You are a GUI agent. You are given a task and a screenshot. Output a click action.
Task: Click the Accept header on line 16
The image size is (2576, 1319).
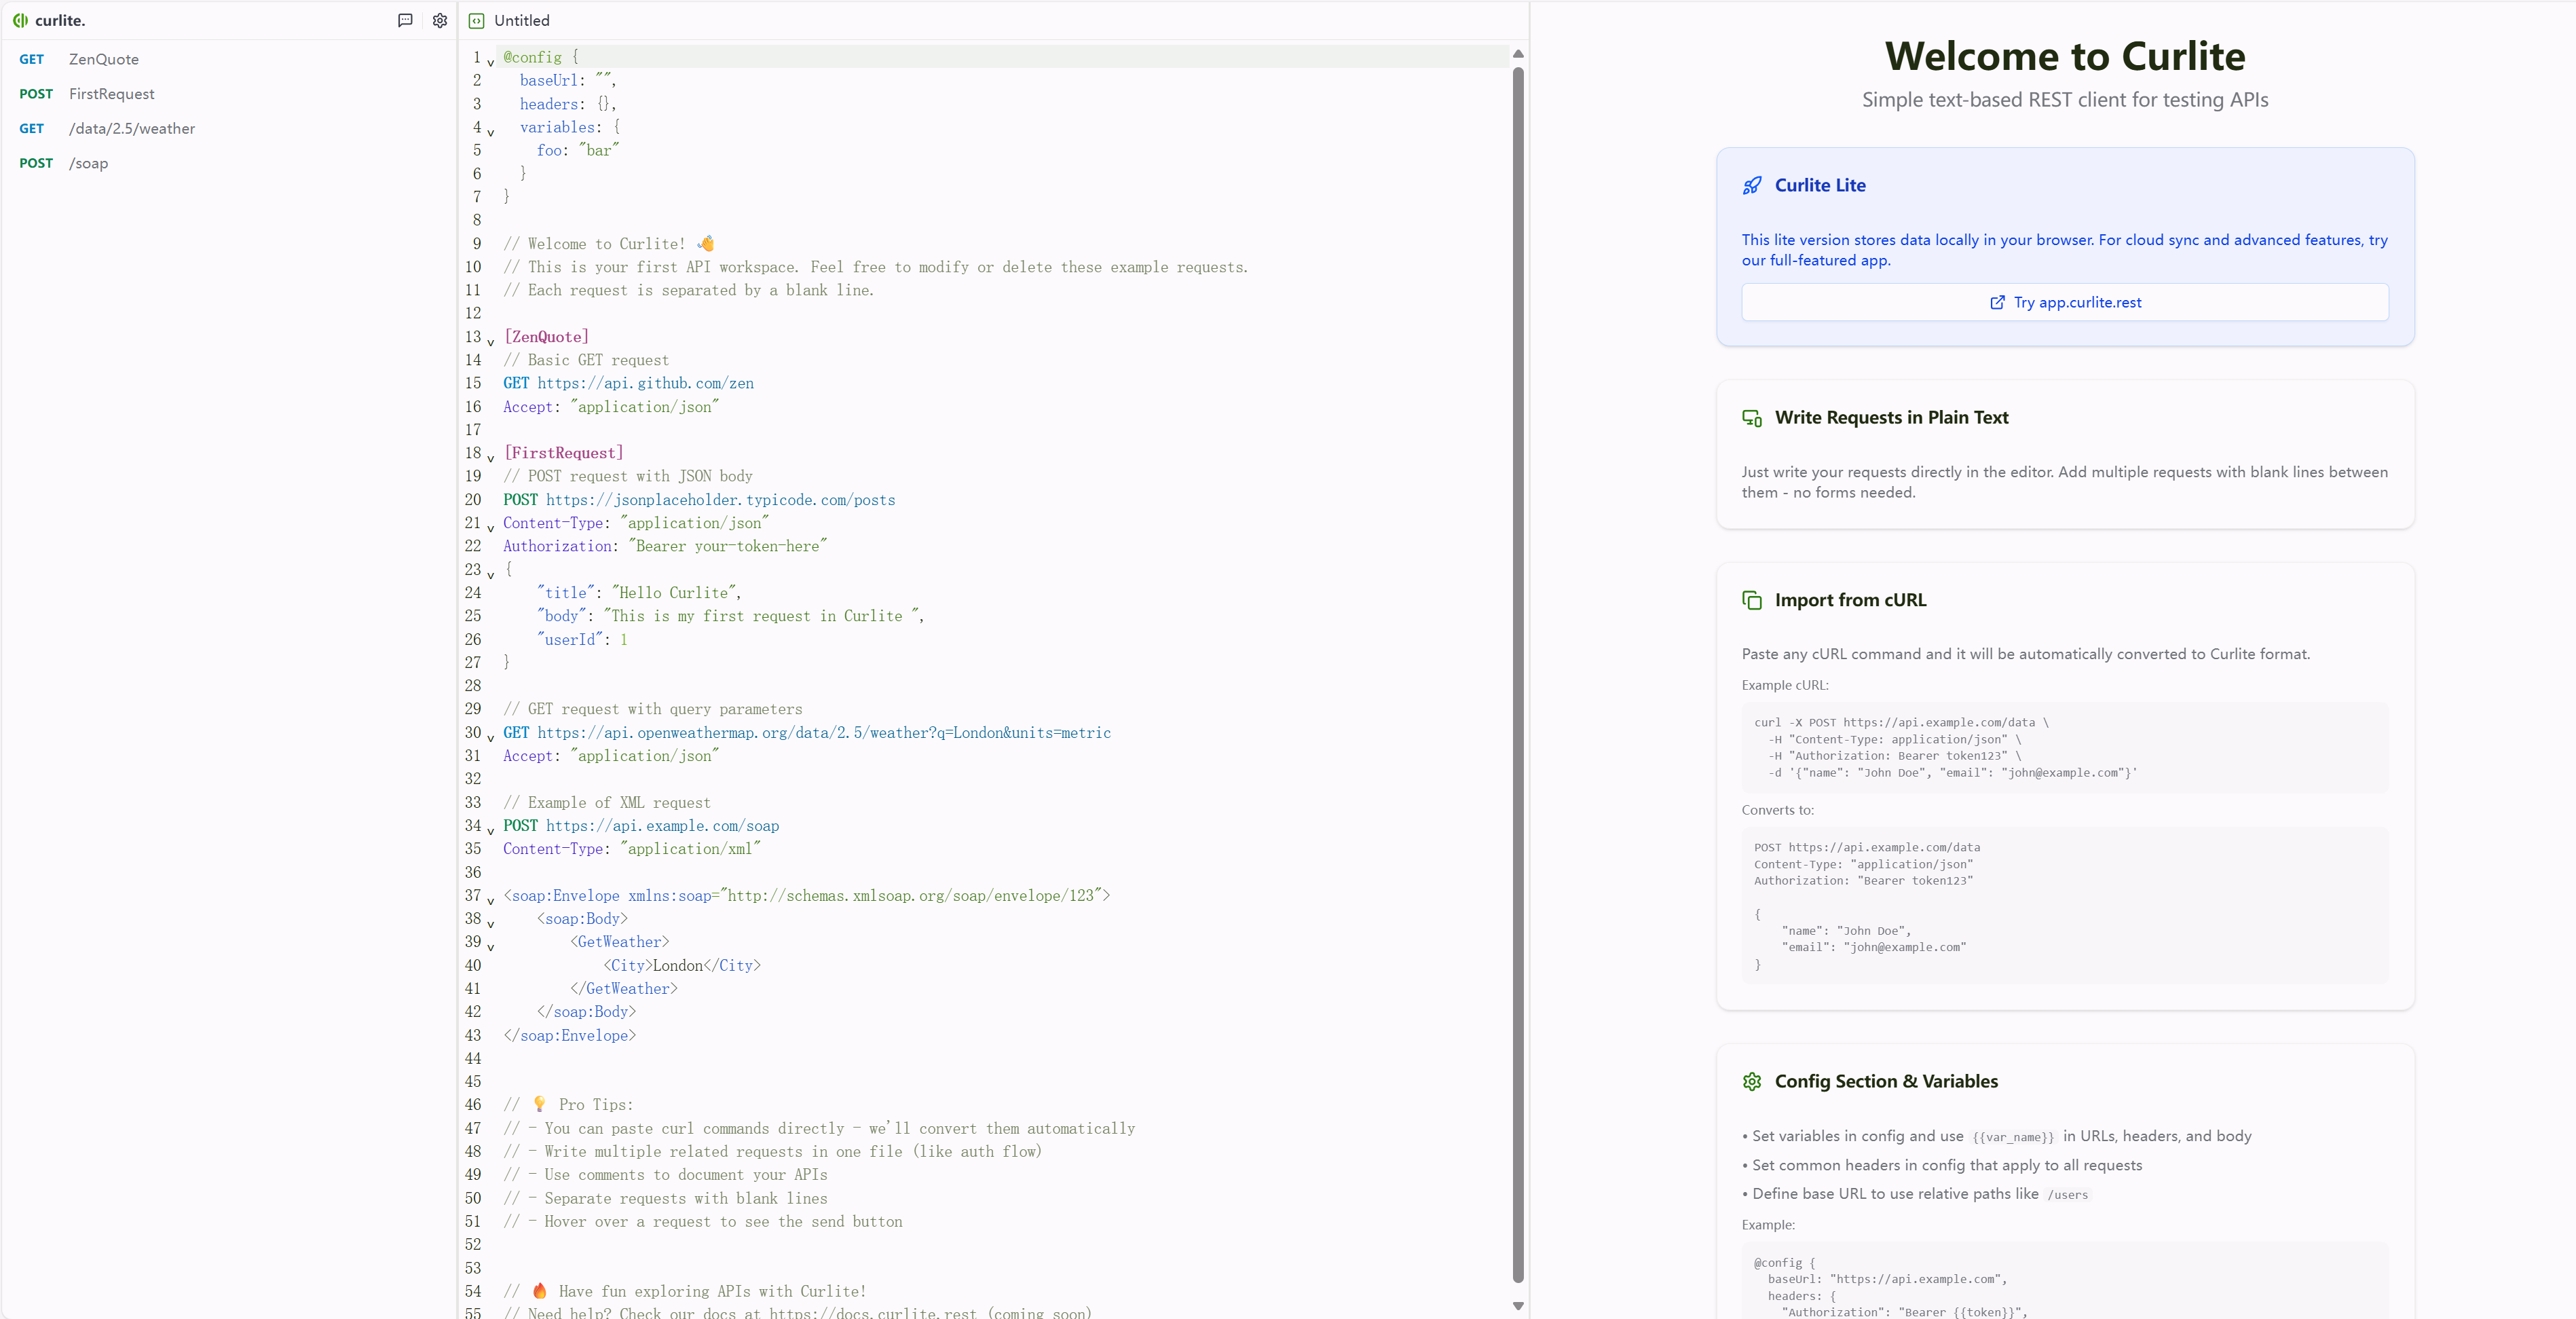click(611, 407)
